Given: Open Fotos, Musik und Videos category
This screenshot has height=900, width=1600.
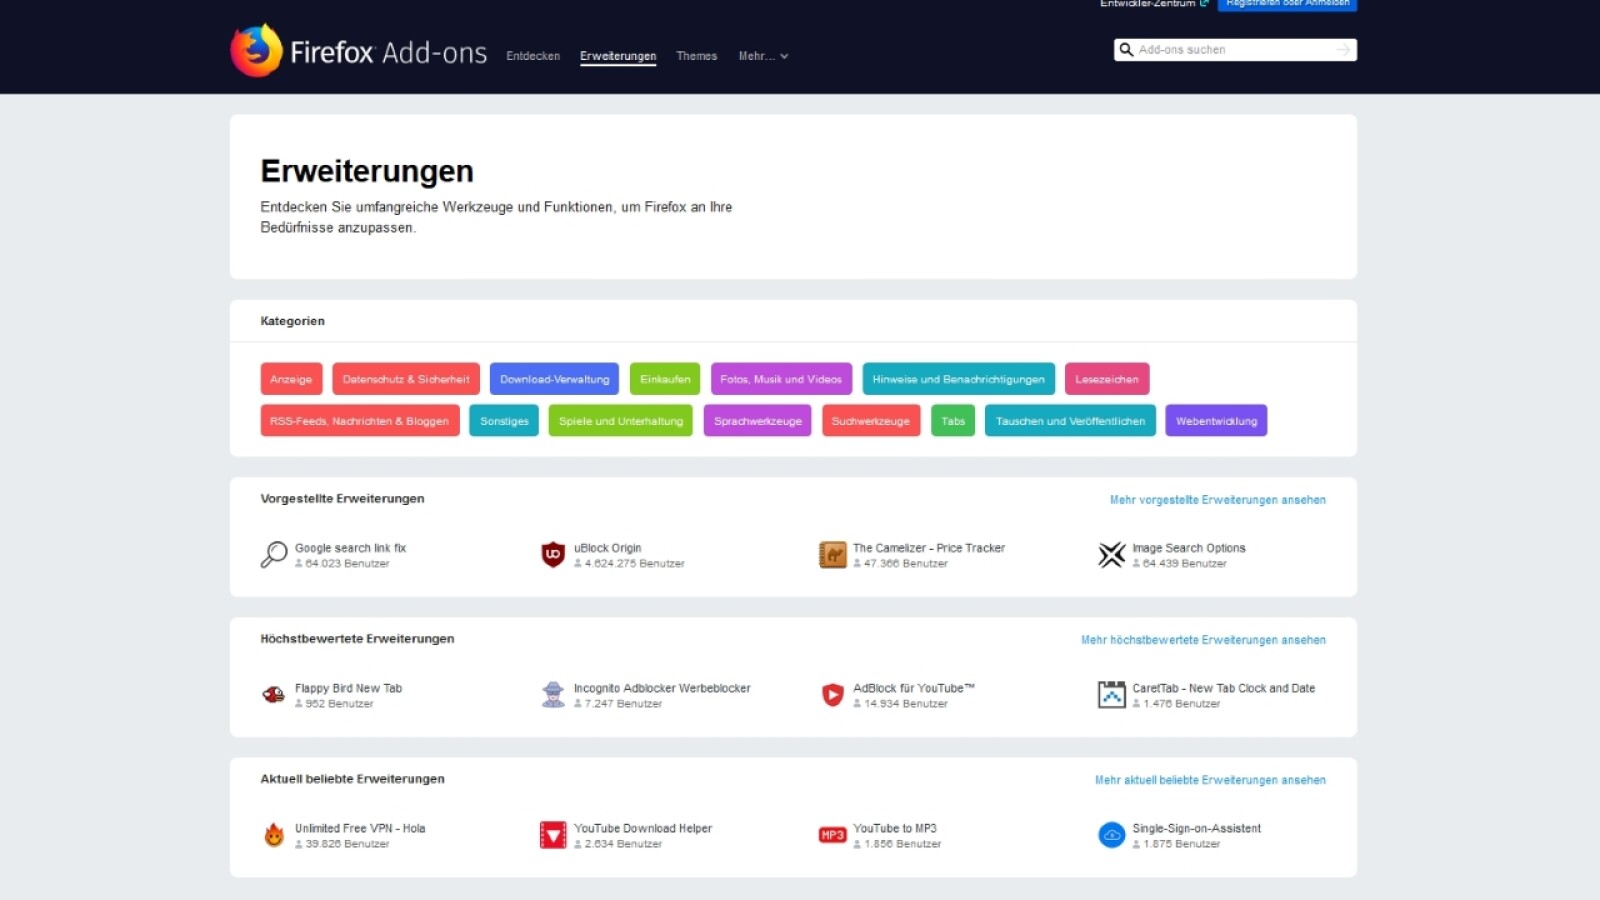Looking at the screenshot, I should tap(781, 379).
